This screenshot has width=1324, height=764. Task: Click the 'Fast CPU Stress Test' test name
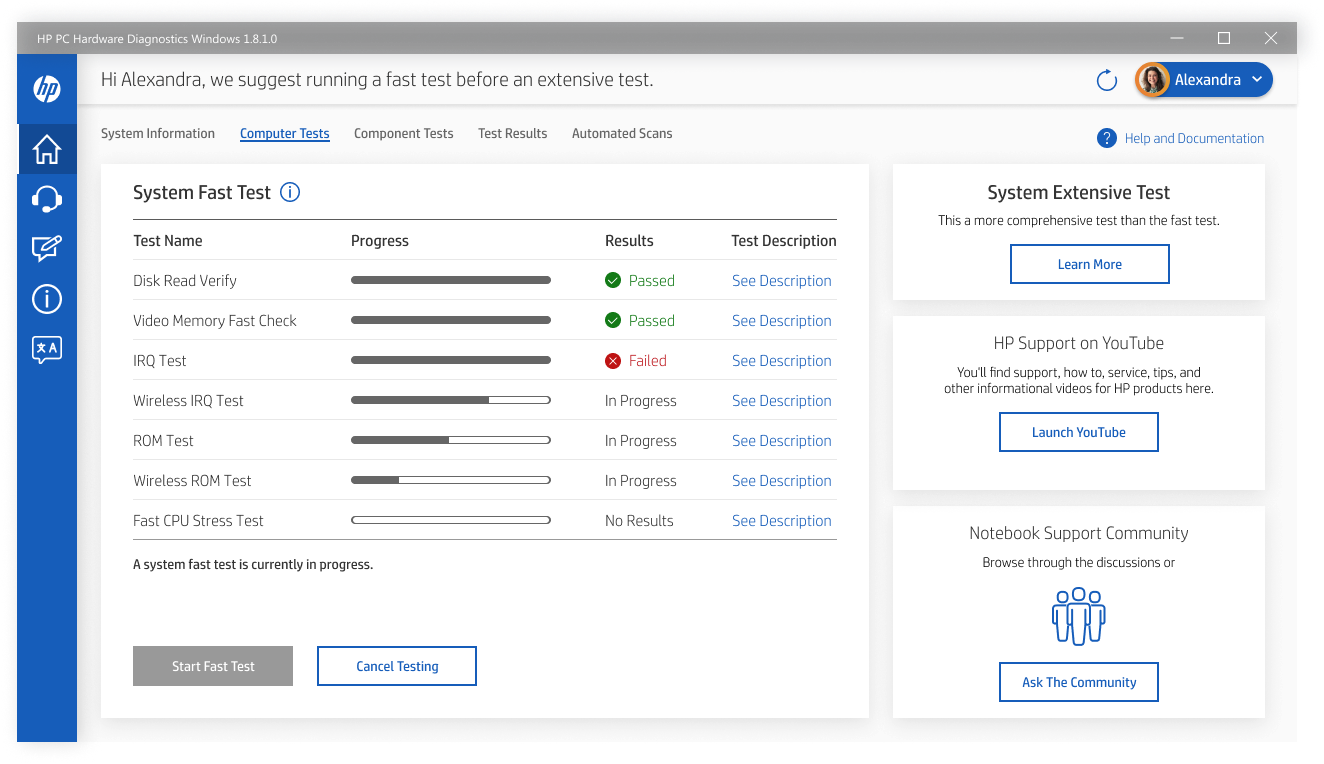[x=198, y=521]
